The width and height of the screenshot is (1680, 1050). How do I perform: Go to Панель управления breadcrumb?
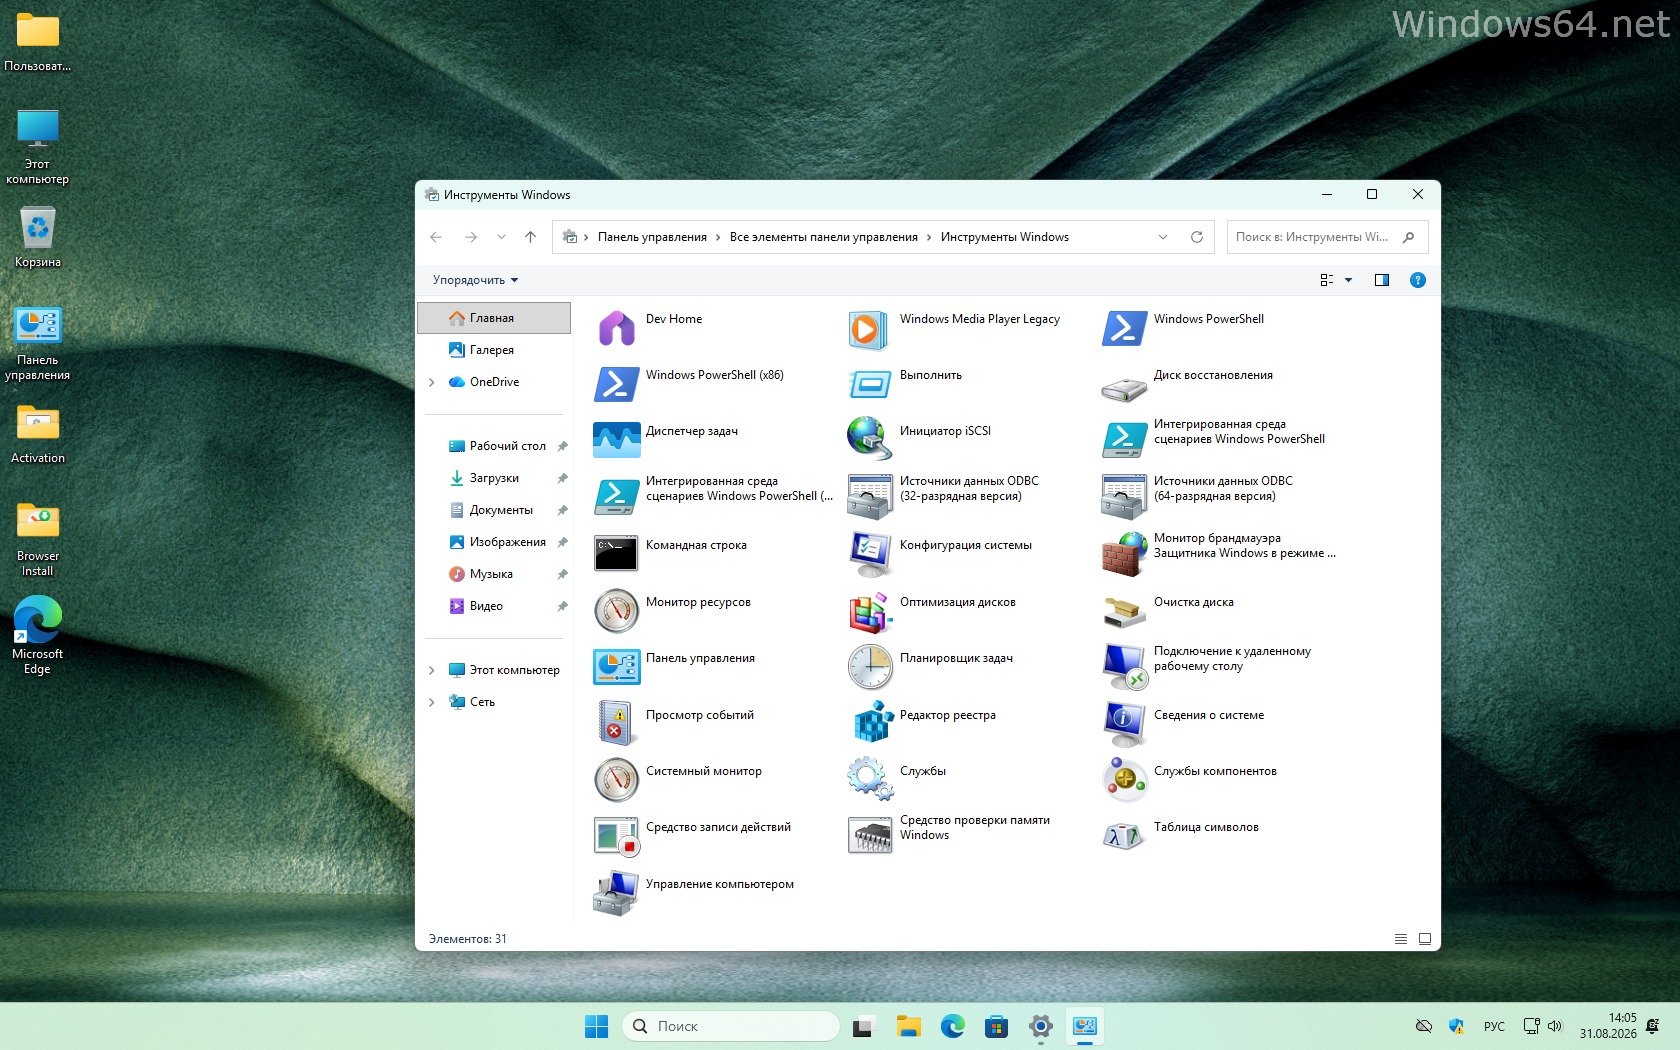[652, 237]
